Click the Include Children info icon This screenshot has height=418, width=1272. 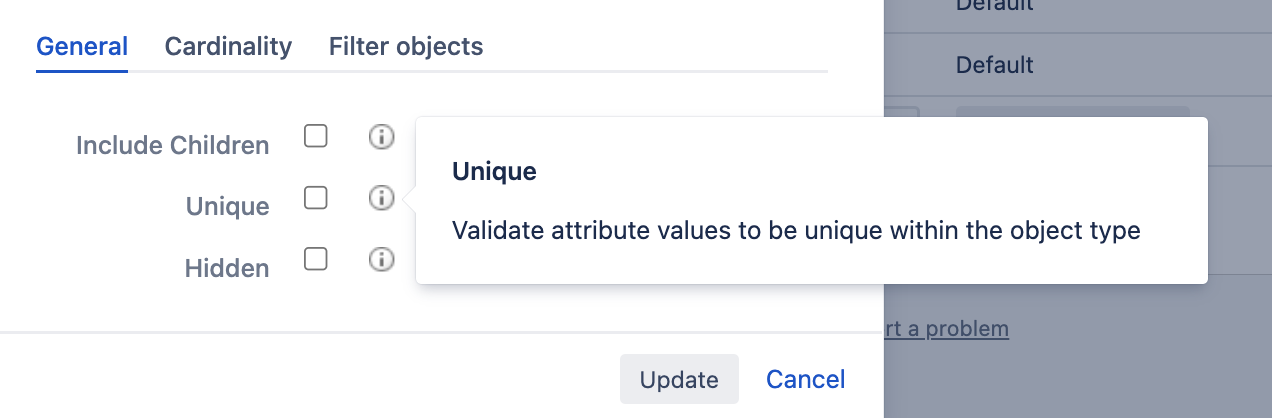(x=381, y=137)
